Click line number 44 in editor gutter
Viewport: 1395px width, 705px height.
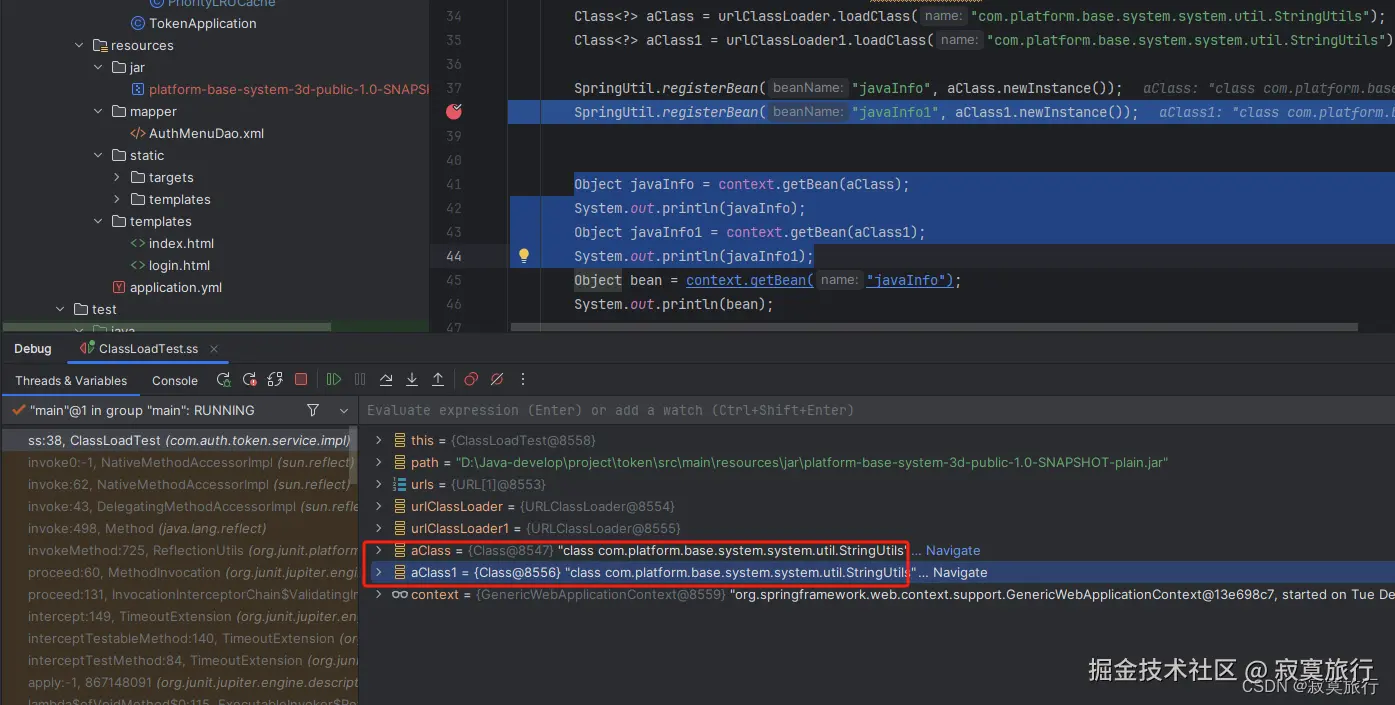coord(453,256)
